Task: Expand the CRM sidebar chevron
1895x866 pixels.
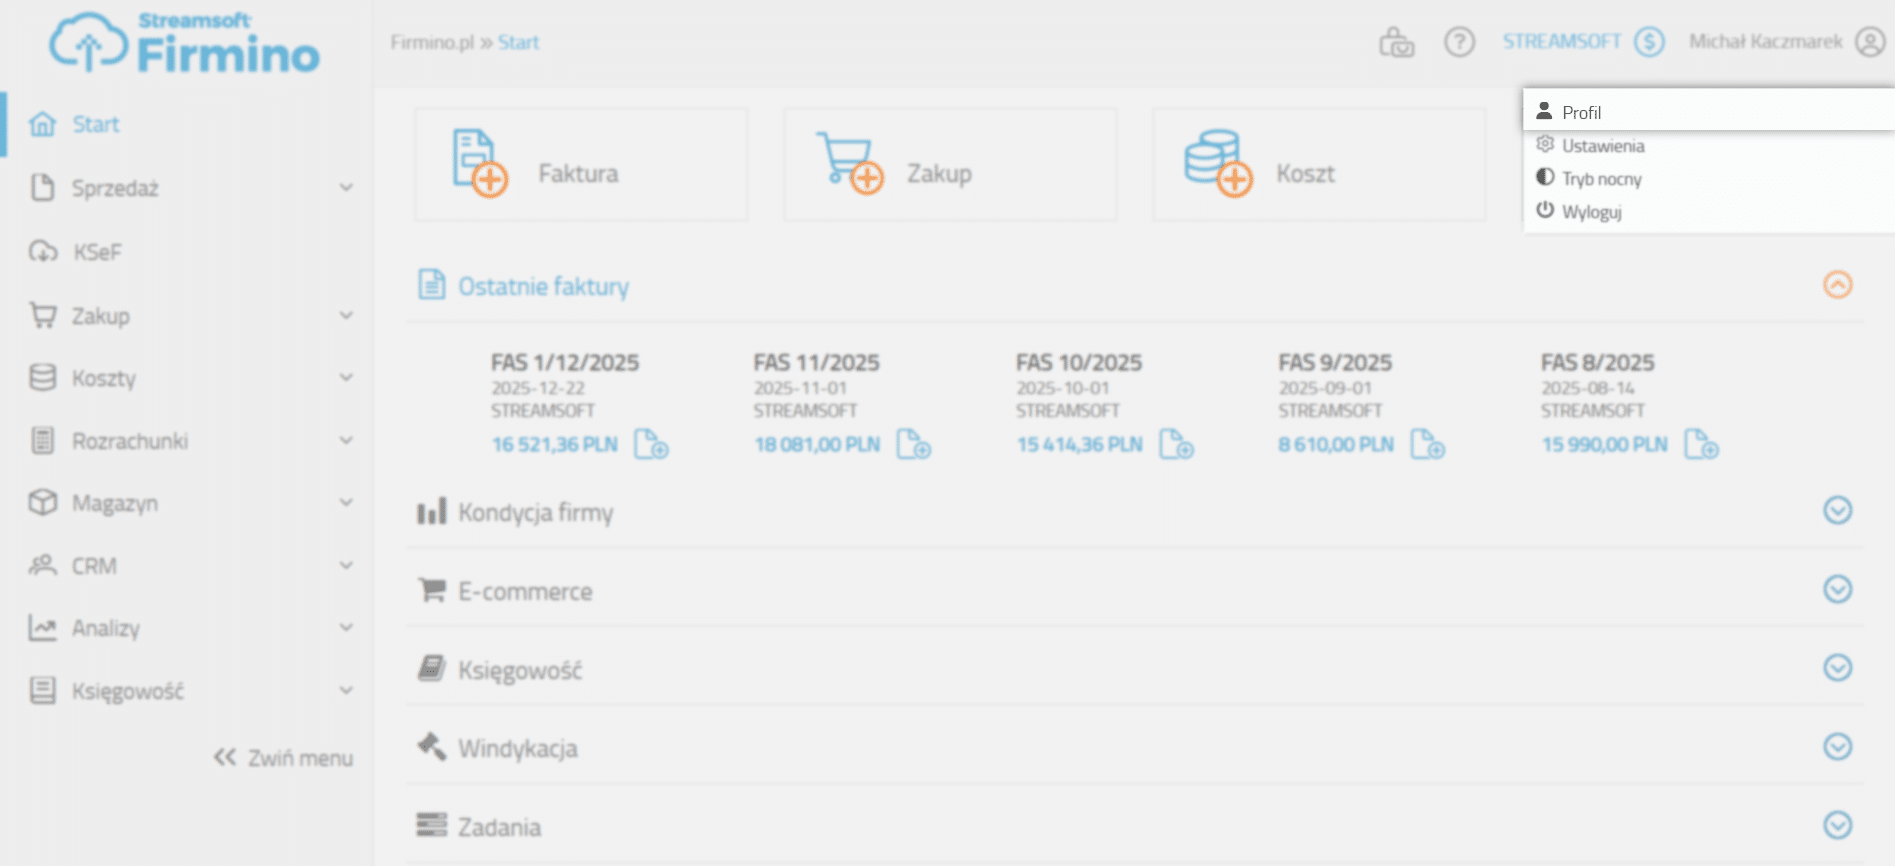Action: (346, 565)
